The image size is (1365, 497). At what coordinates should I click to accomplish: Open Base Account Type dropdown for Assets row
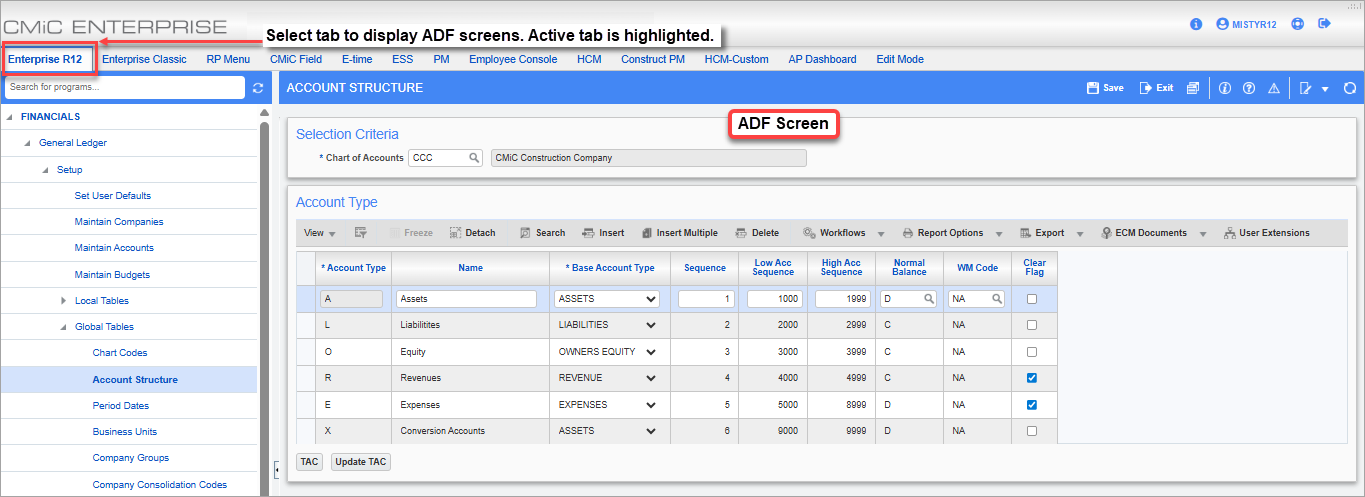[x=607, y=298]
